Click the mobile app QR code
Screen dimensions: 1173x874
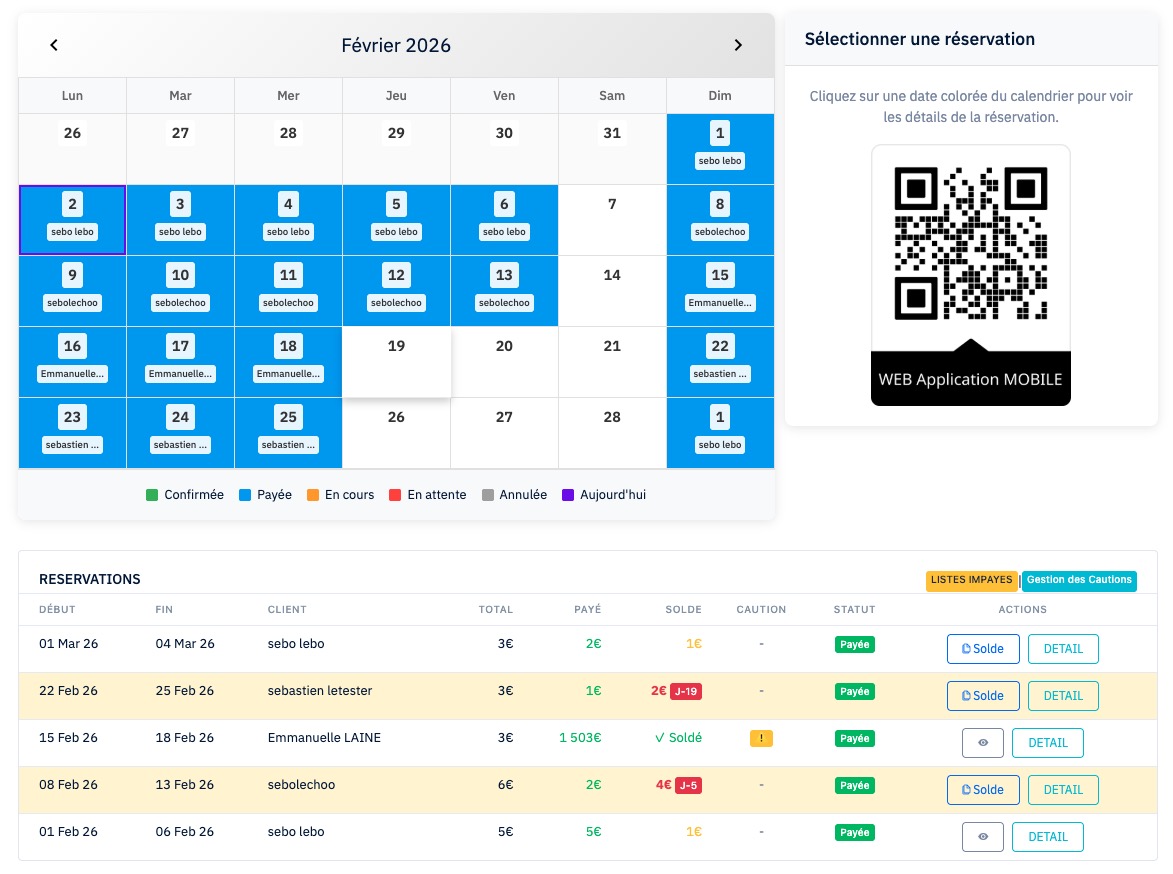click(970, 240)
